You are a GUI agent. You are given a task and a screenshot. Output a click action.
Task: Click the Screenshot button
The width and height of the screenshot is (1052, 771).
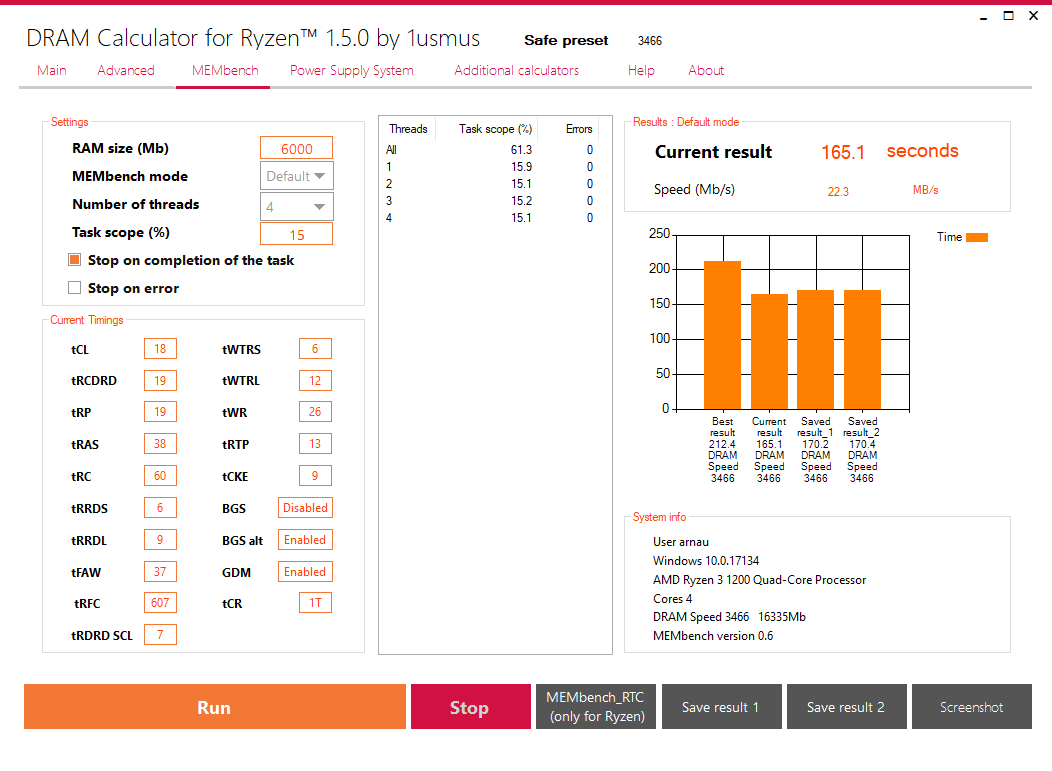(971, 707)
